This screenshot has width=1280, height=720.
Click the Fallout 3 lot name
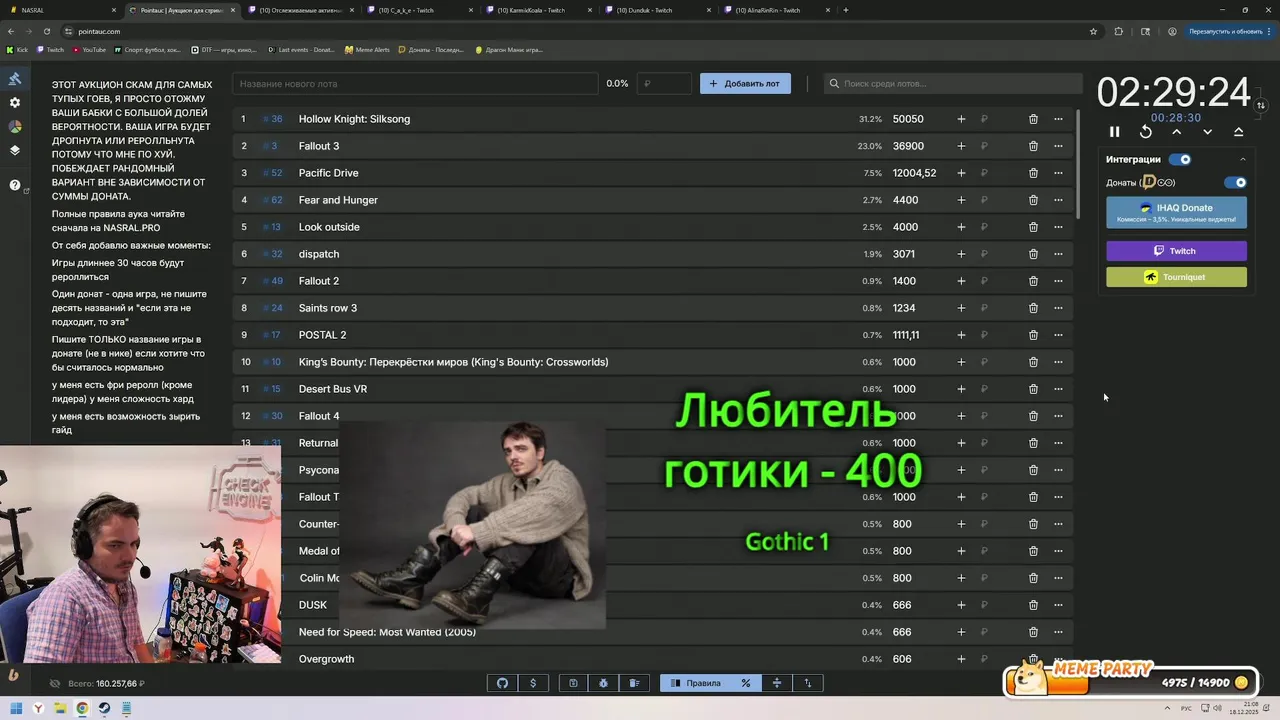pyautogui.click(x=319, y=146)
